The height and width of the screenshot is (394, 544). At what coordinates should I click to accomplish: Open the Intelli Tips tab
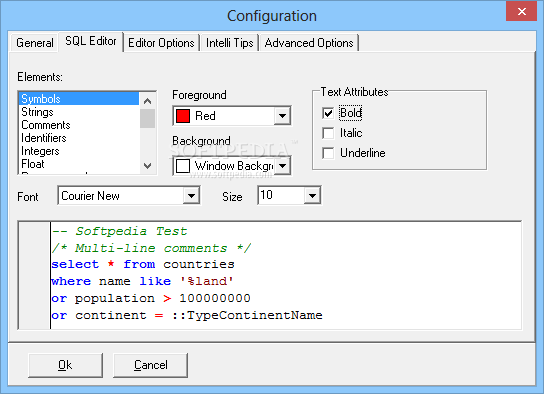pyautogui.click(x=229, y=43)
